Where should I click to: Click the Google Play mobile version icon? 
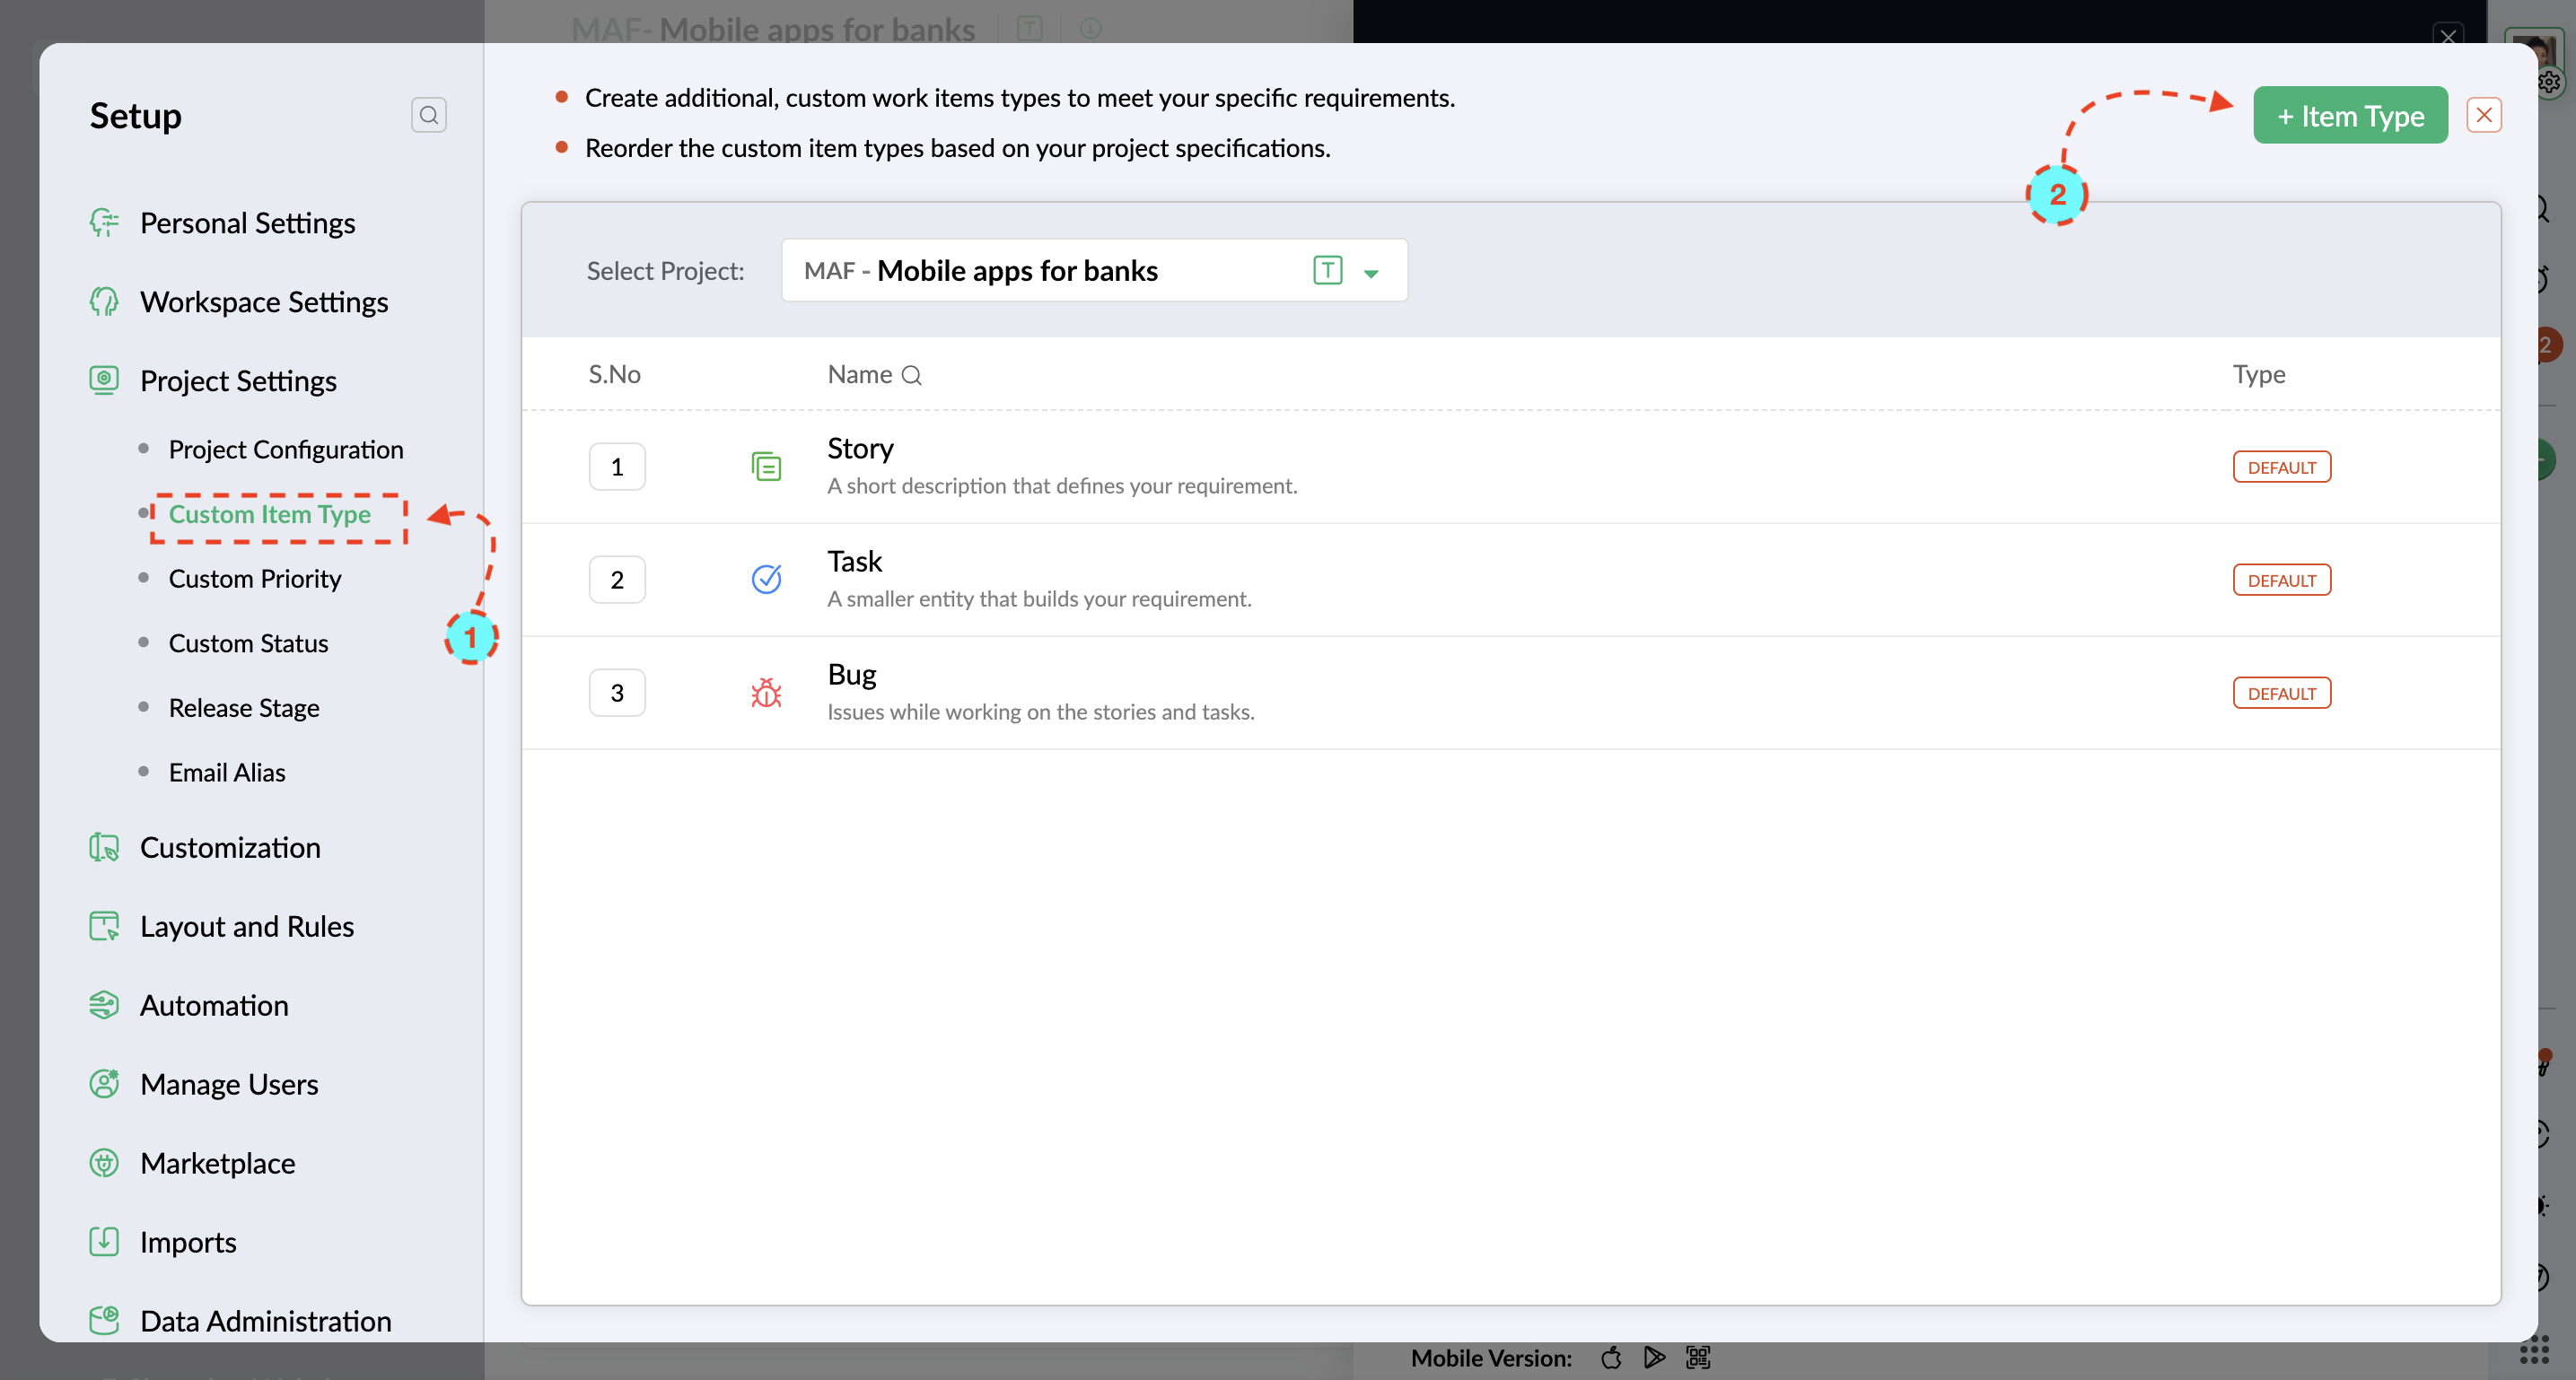1654,1357
